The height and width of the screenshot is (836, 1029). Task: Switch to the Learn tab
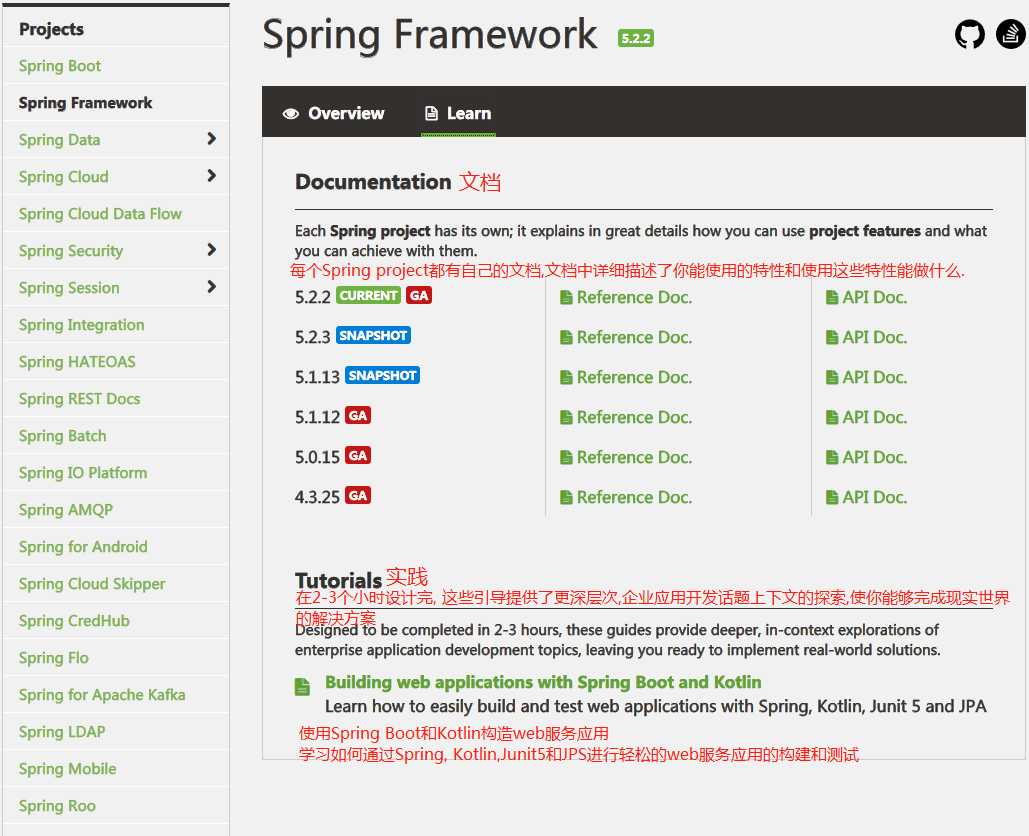pyautogui.click(x=458, y=114)
